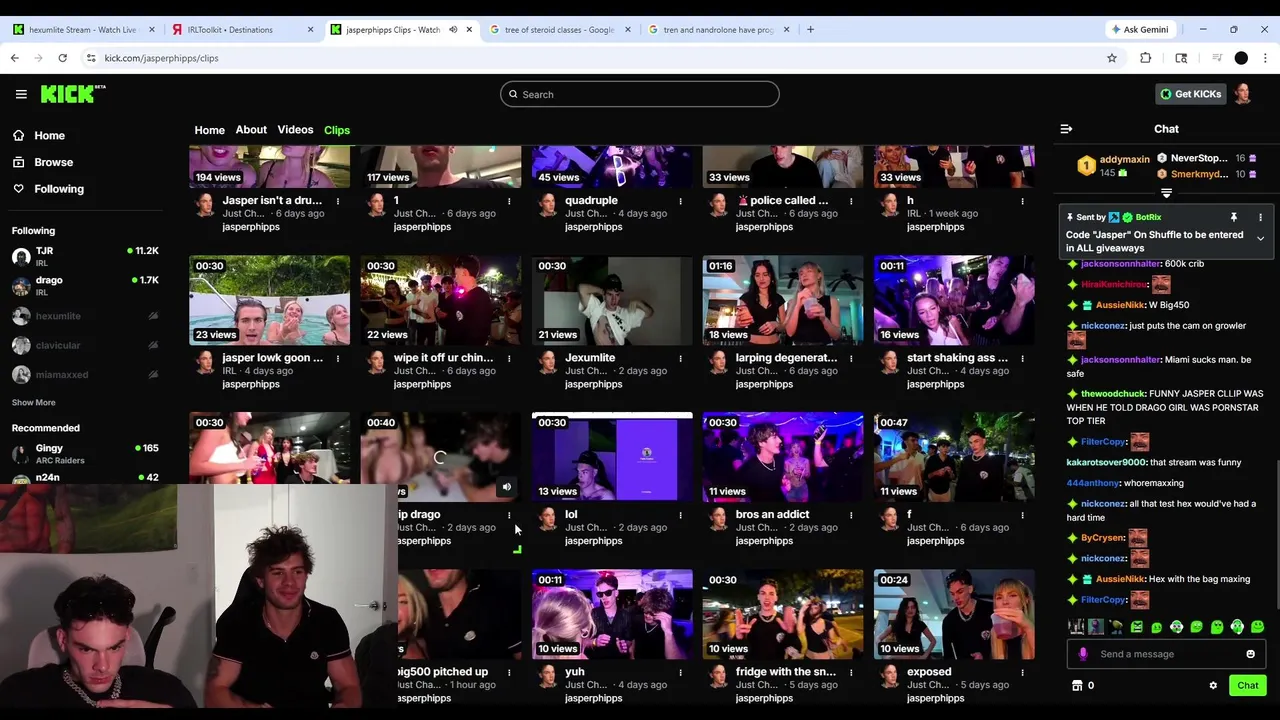The width and height of the screenshot is (1280, 720).
Task: Collapse the chat panel arrow icon
Action: (x=1066, y=129)
